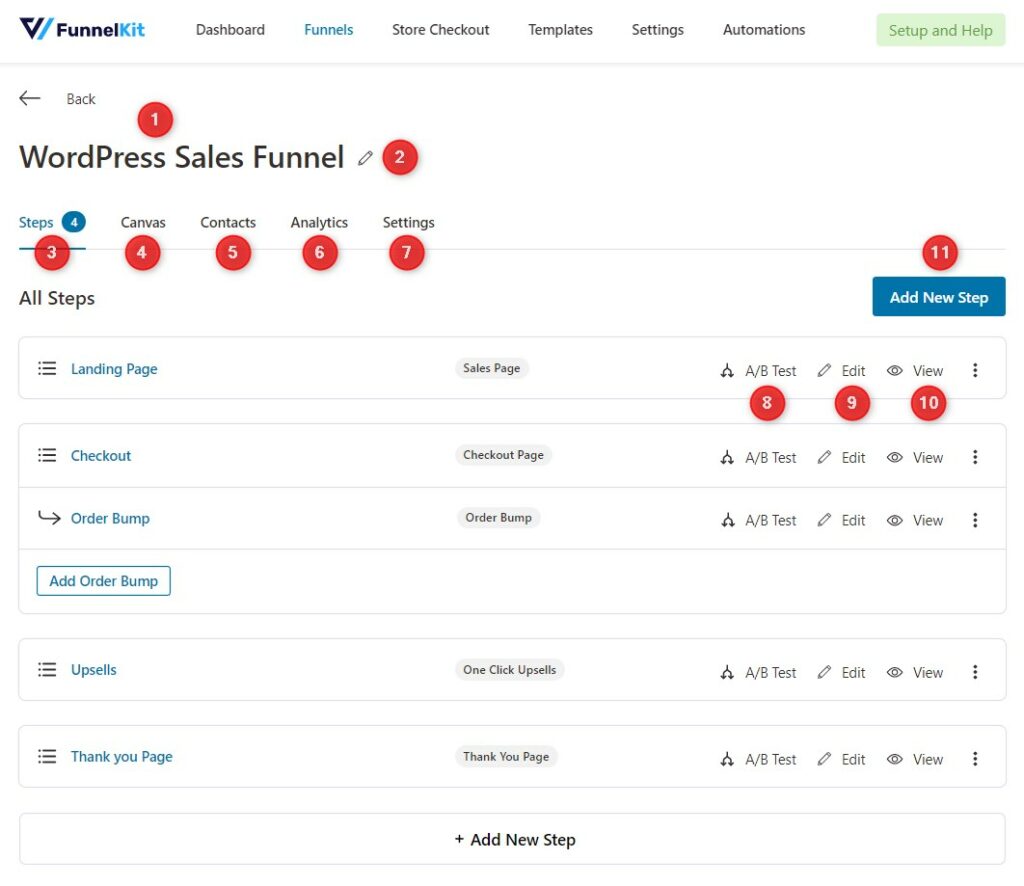
Task: Click the eye icon on Checkout row
Action: (895, 457)
